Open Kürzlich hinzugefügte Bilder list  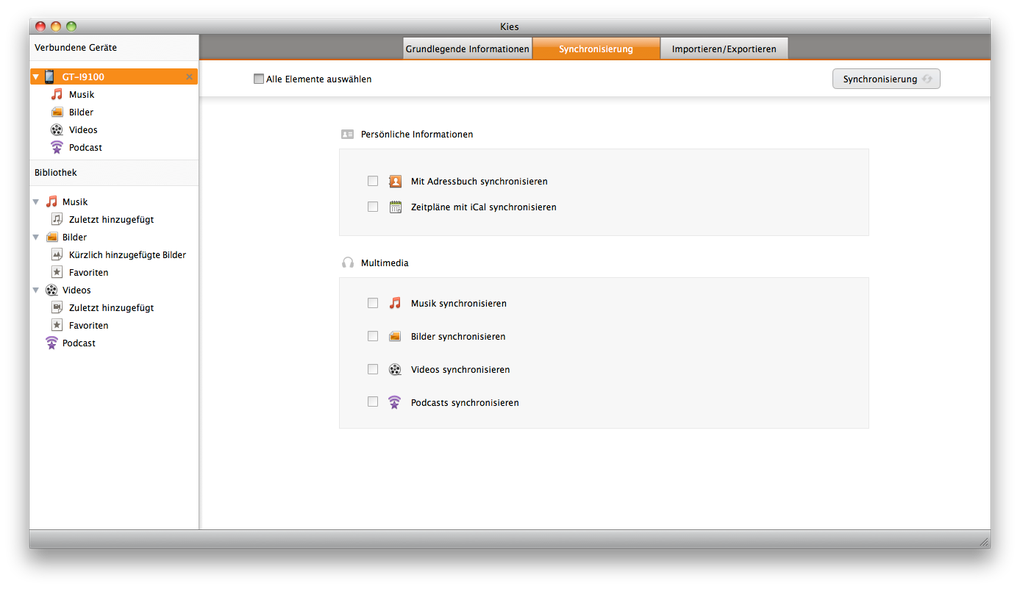tap(128, 254)
